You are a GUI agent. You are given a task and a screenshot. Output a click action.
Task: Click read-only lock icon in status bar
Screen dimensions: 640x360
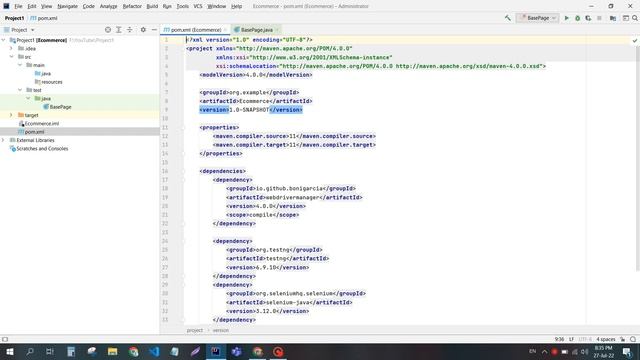pos(622,339)
